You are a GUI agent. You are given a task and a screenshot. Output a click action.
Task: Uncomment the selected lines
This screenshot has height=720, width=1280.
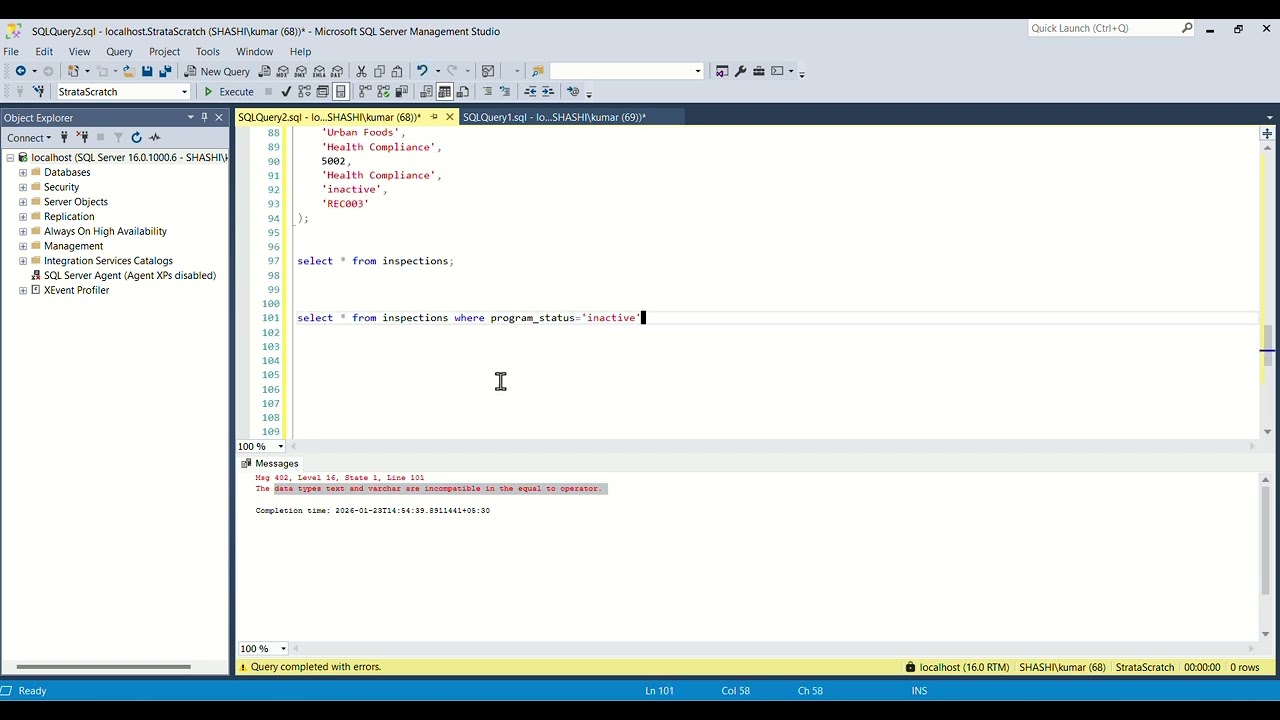pos(505,91)
